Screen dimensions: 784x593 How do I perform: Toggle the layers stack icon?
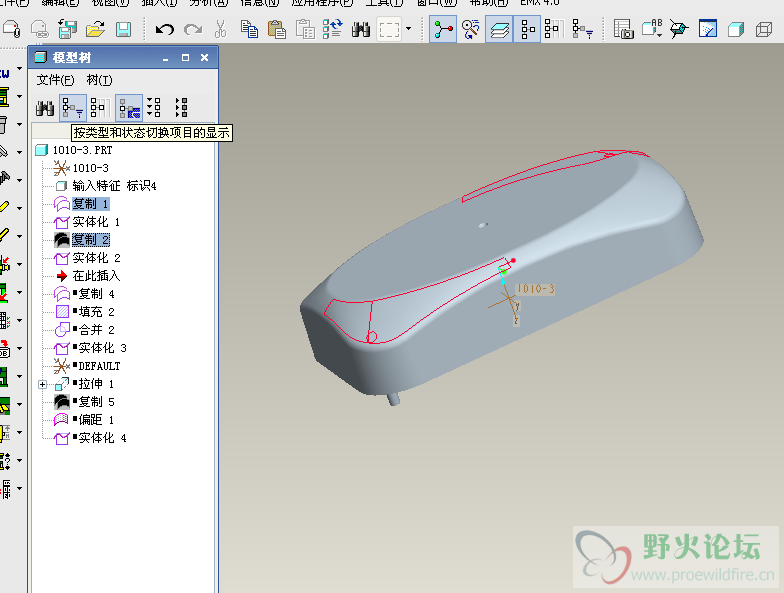pos(499,30)
